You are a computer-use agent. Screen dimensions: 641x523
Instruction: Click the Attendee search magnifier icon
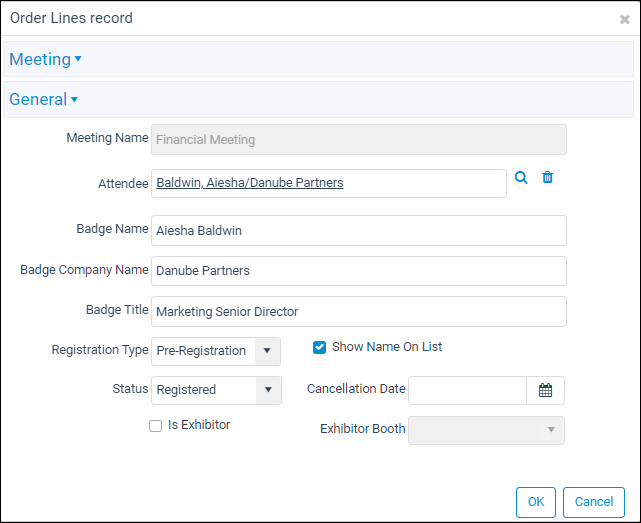[521, 177]
